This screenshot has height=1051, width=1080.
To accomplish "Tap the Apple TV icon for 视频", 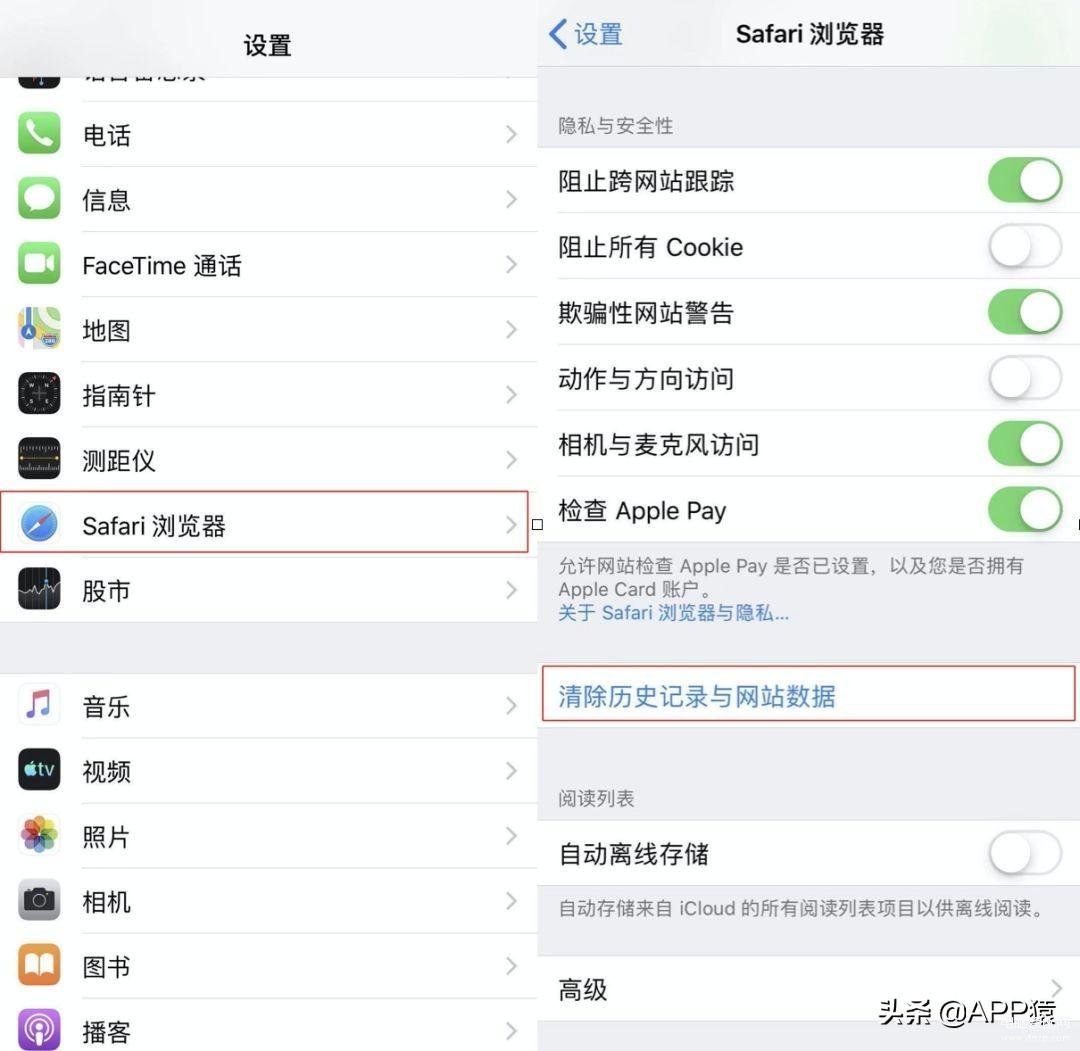I will click(39, 769).
